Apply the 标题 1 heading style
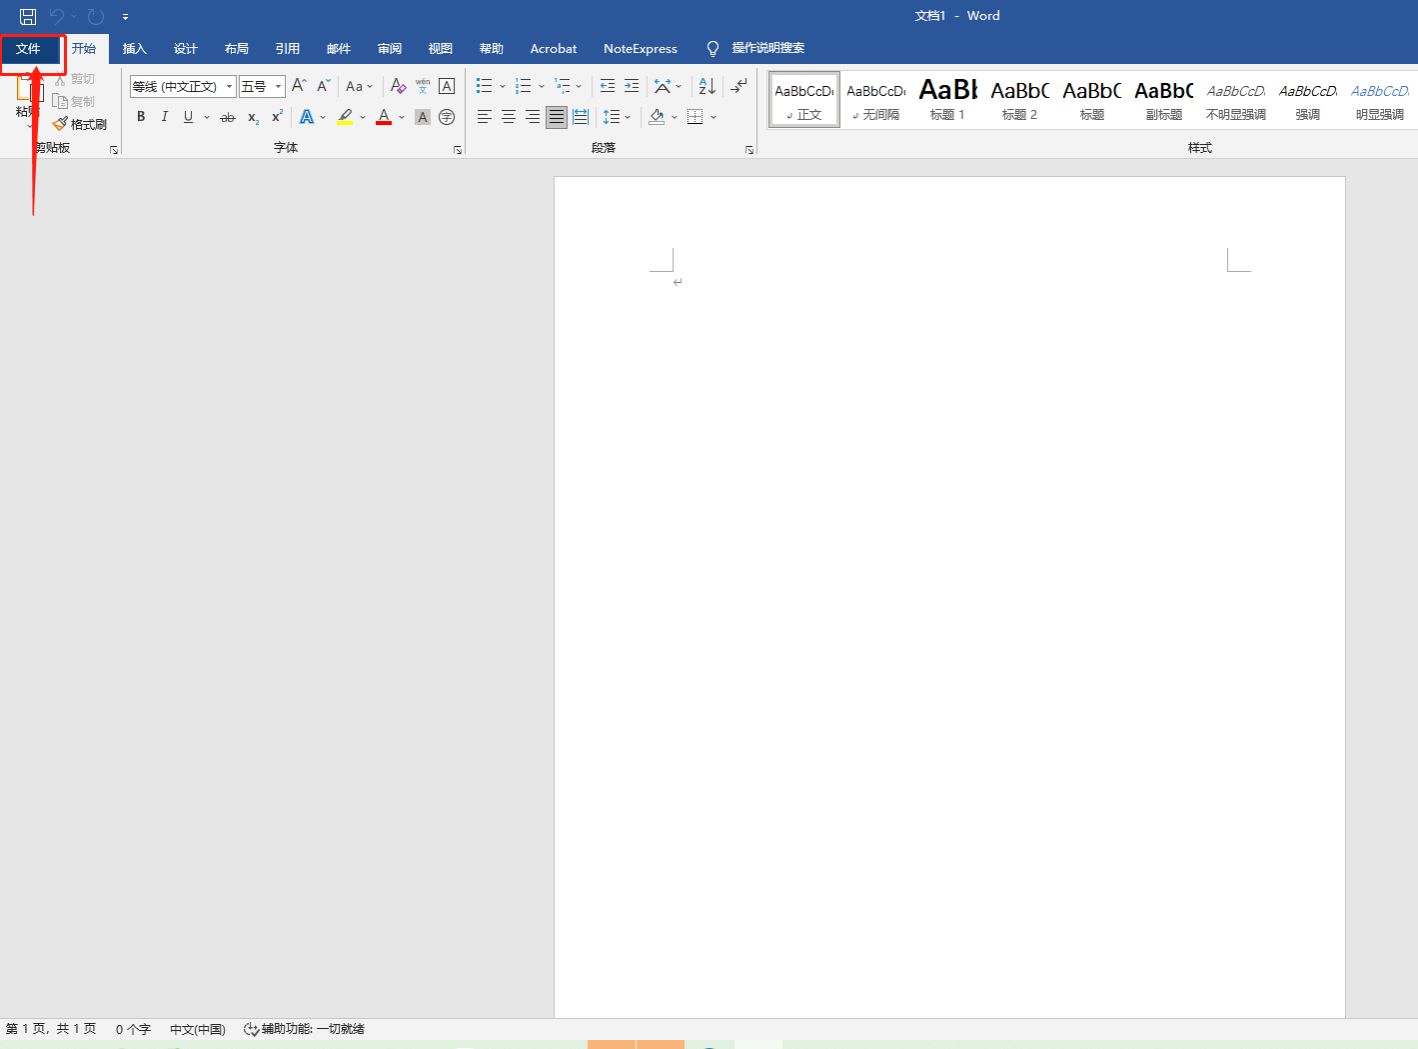The height and width of the screenshot is (1049, 1418). pos(947,100)
